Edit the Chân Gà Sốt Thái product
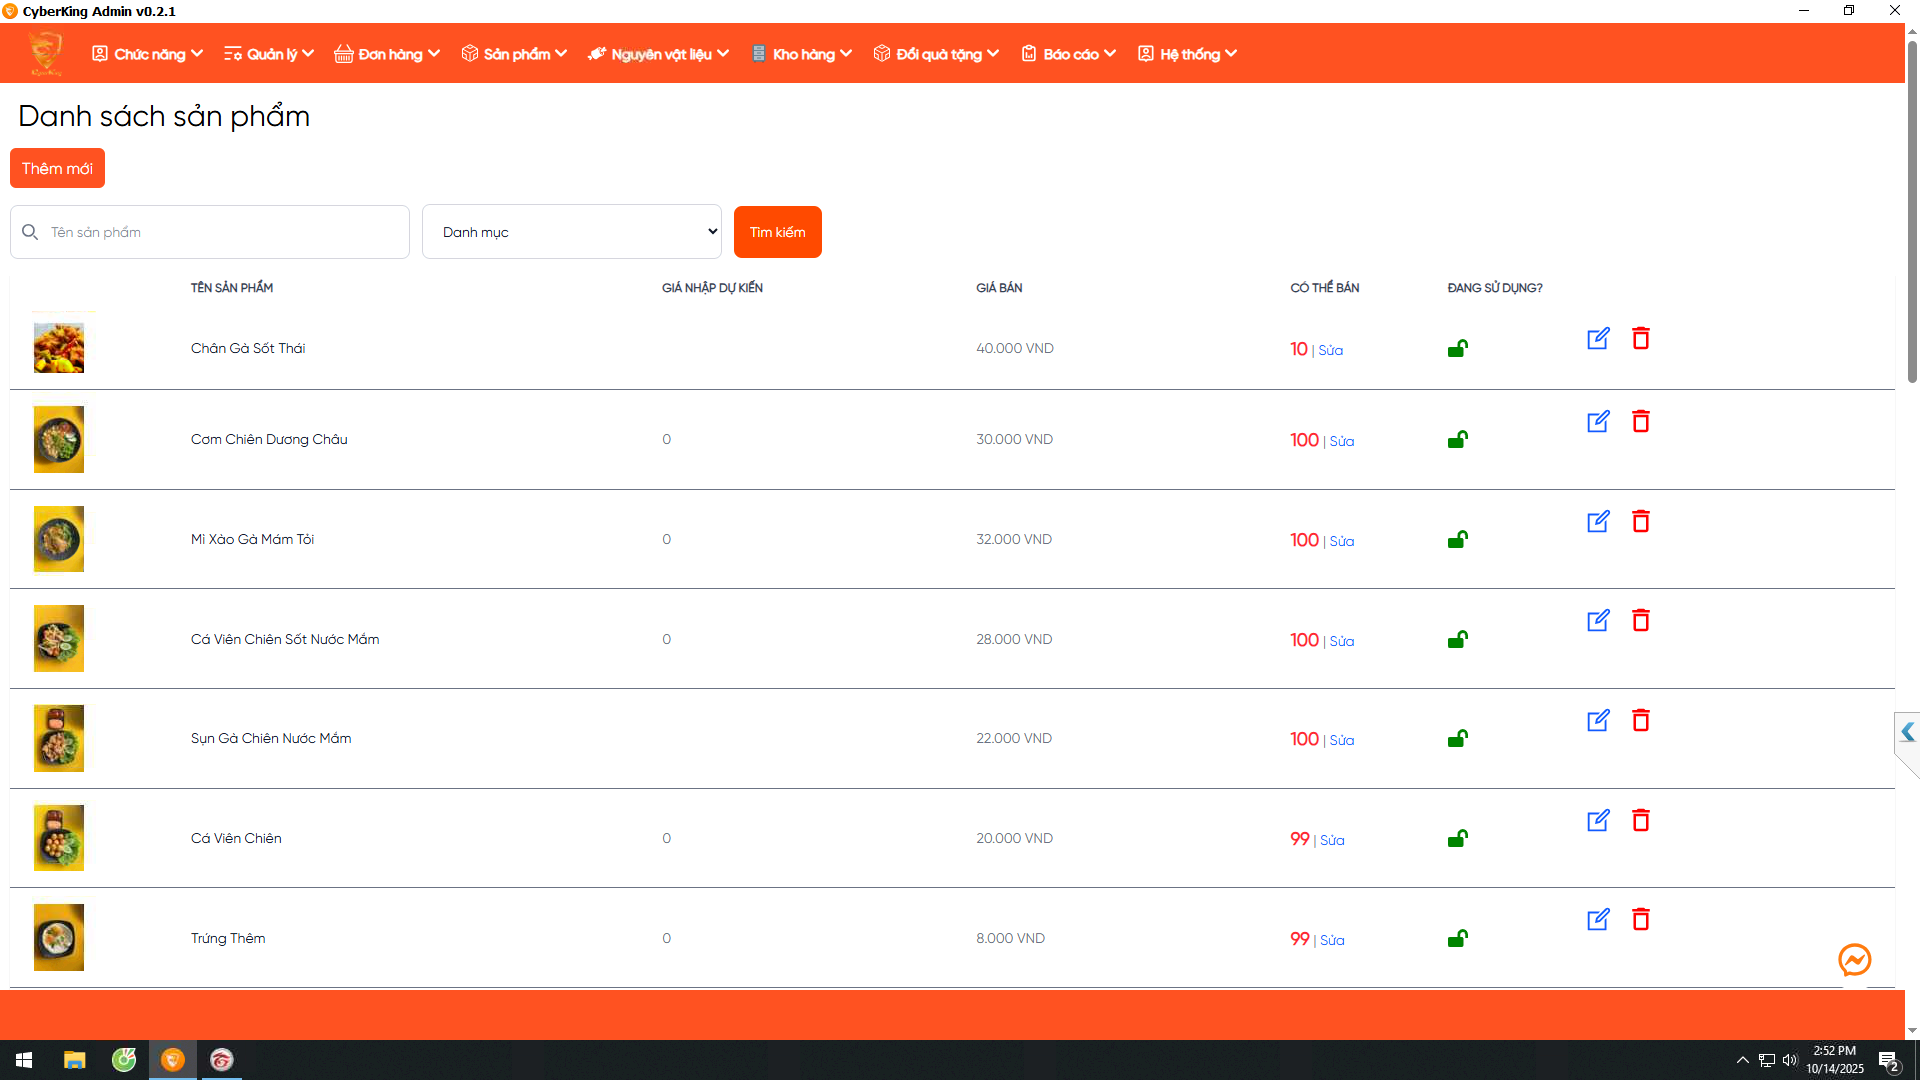Image resolution: width=1920 pixels, height=1080 pixels. (x=1598, y=339)
